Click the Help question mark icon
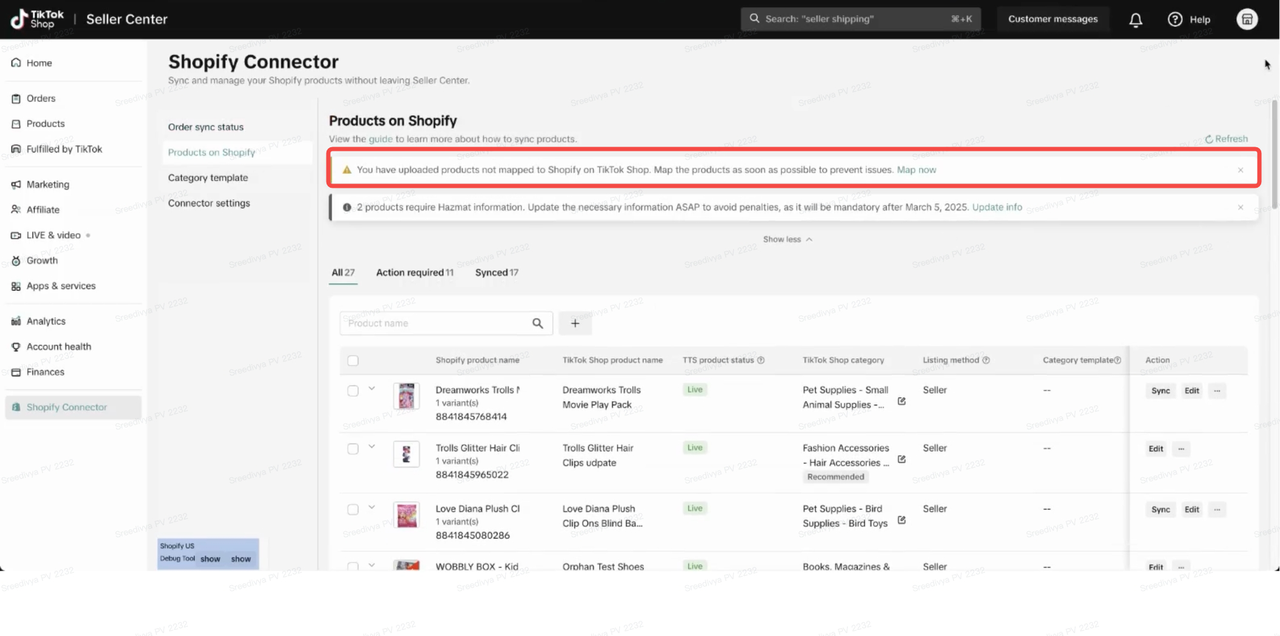This screenshot has width=1280, height=636. pyautogui.click(x=1175, y=20)
